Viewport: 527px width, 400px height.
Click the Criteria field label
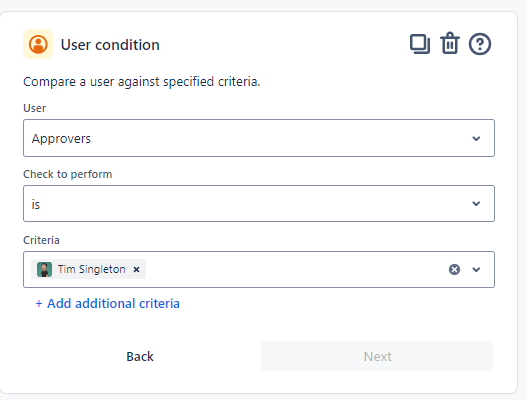point(41,240)
